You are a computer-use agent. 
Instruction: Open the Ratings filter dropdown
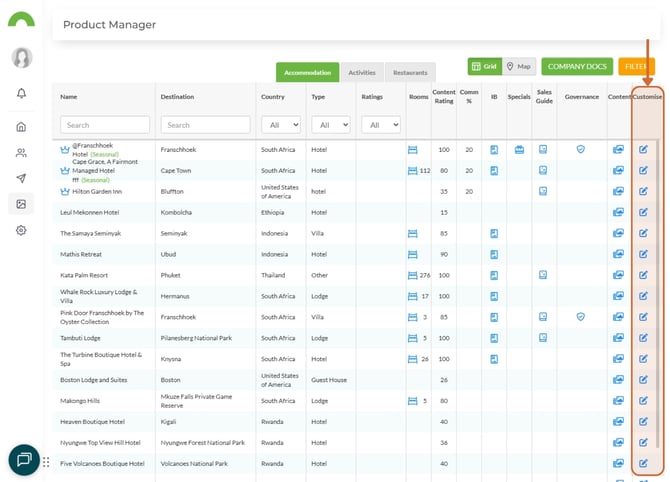381,125
